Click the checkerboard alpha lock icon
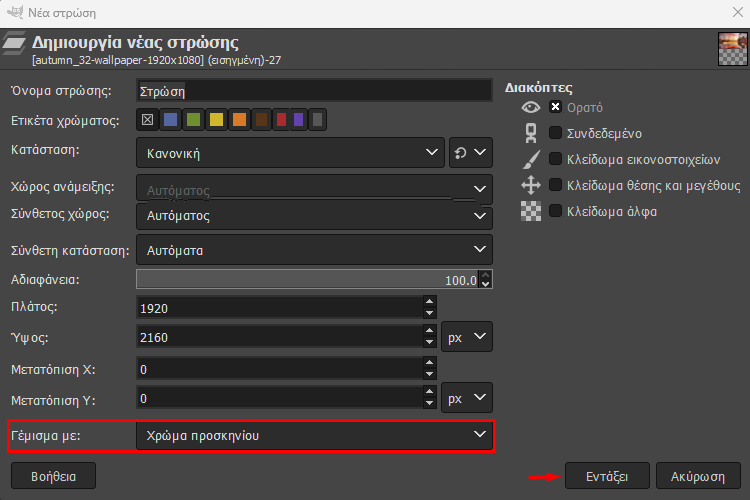The width and height of the screenshot is (750, 500). pos(531,211)
